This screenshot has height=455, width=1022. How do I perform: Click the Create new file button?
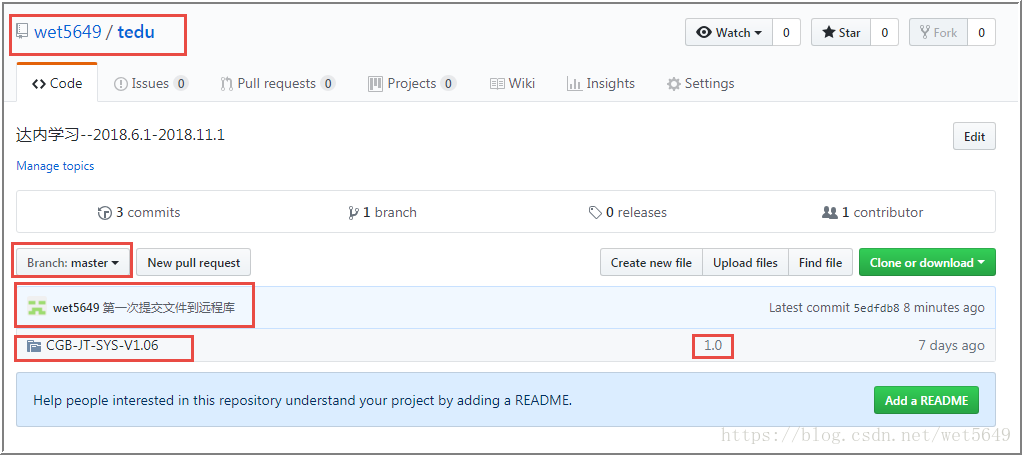(x=651, y=263)
